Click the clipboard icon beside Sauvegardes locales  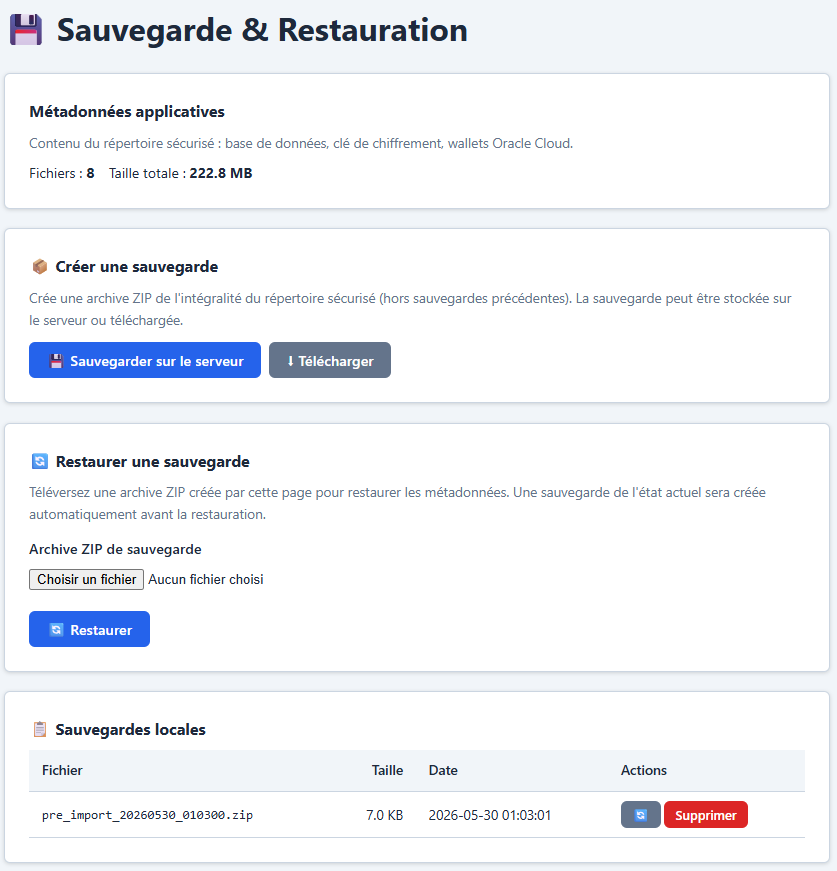(39, 729)
